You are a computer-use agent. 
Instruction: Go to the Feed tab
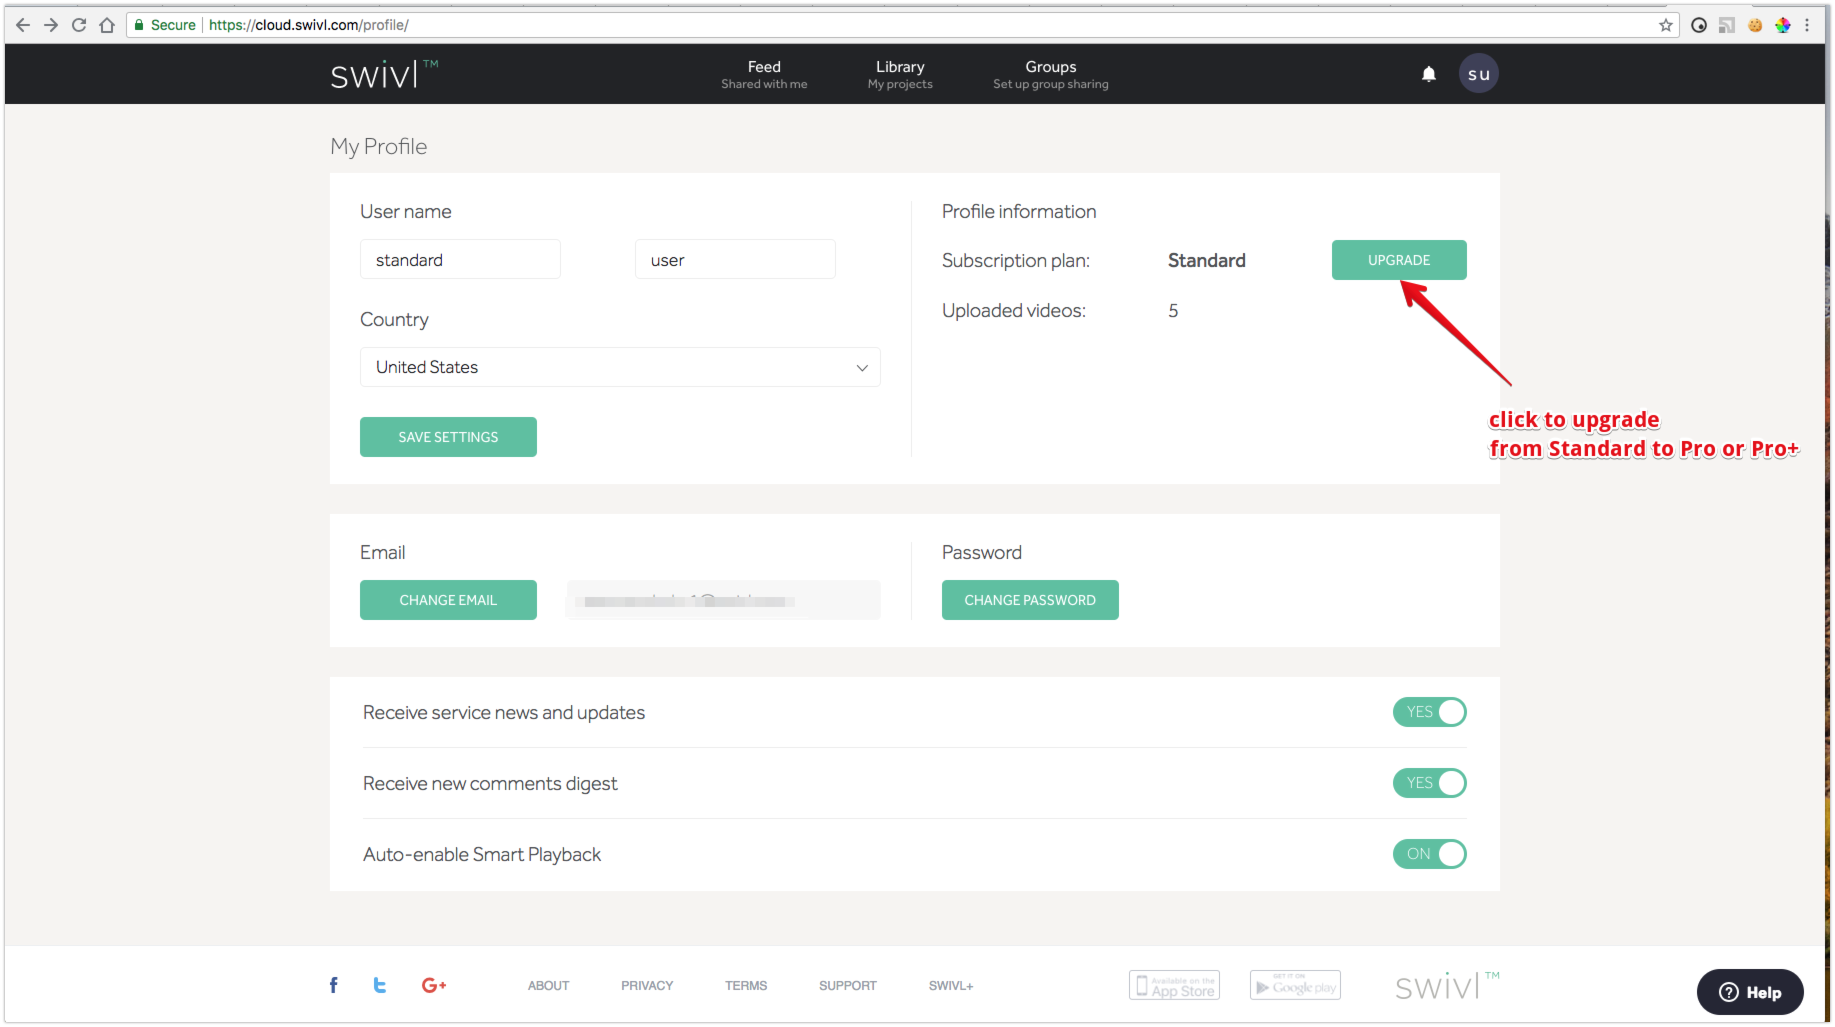click(764, 74)
